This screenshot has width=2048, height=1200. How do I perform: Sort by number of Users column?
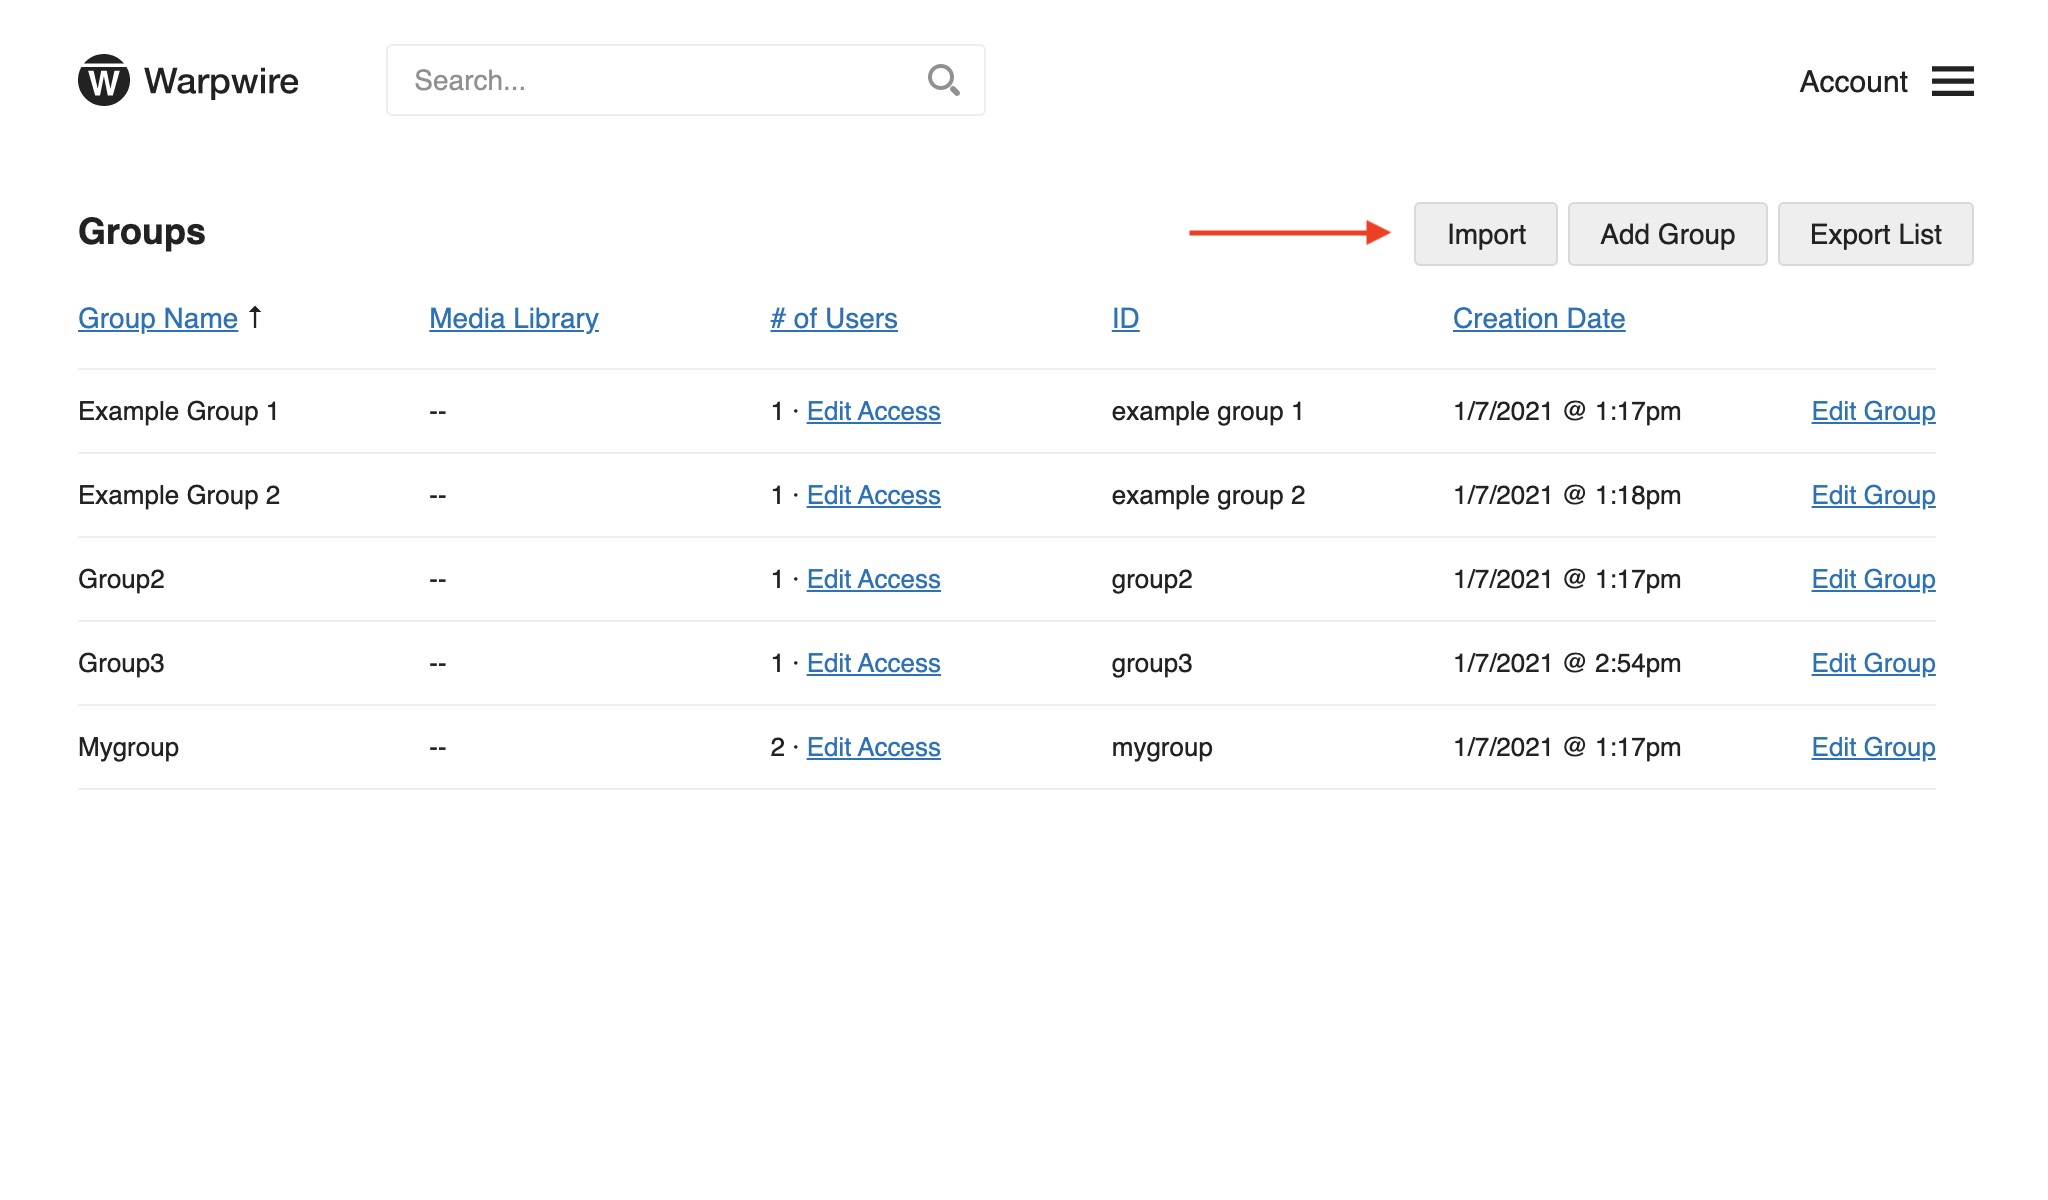click(833, 318)
